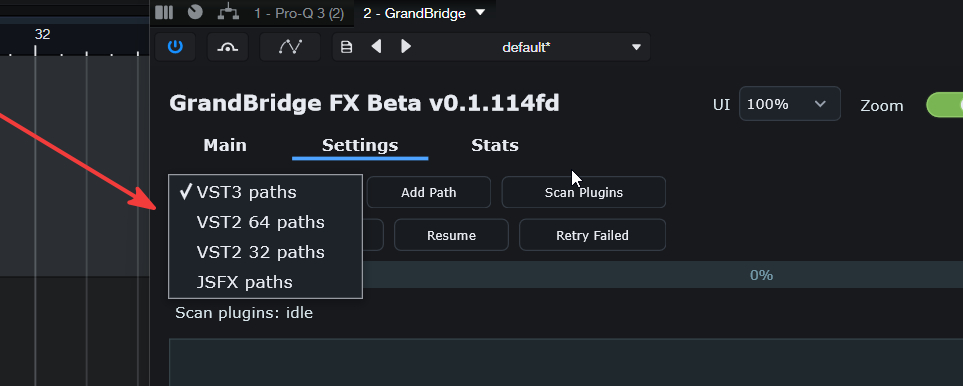Toggle the green Zoom switch

[945, 105]
